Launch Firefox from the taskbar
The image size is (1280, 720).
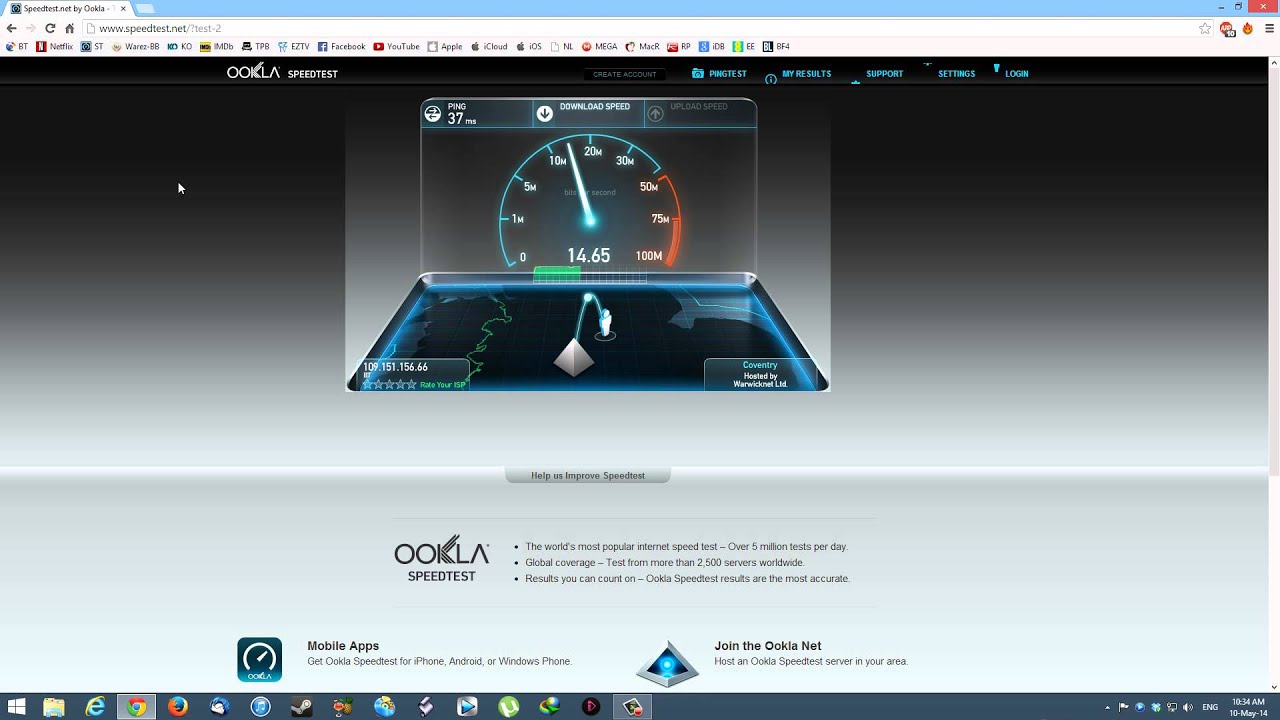[x=178, y=707]
